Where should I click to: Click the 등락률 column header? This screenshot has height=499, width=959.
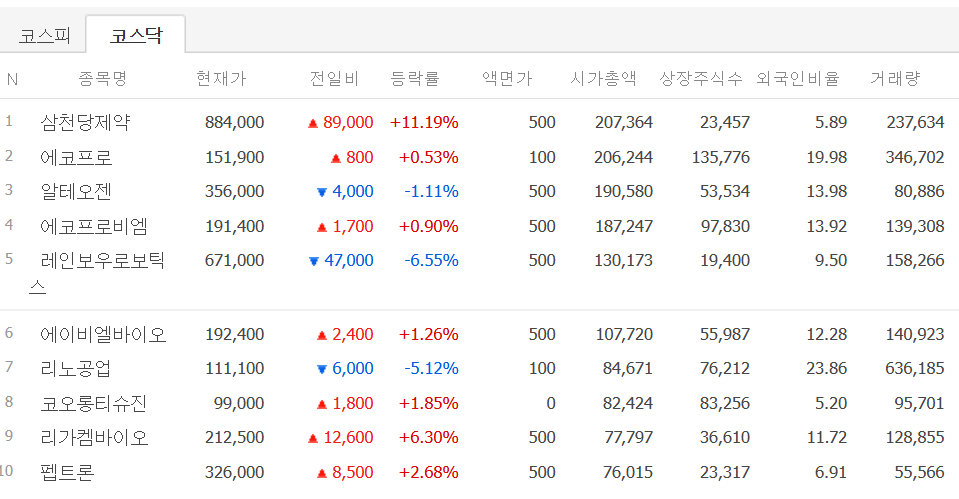pos(415,78)
